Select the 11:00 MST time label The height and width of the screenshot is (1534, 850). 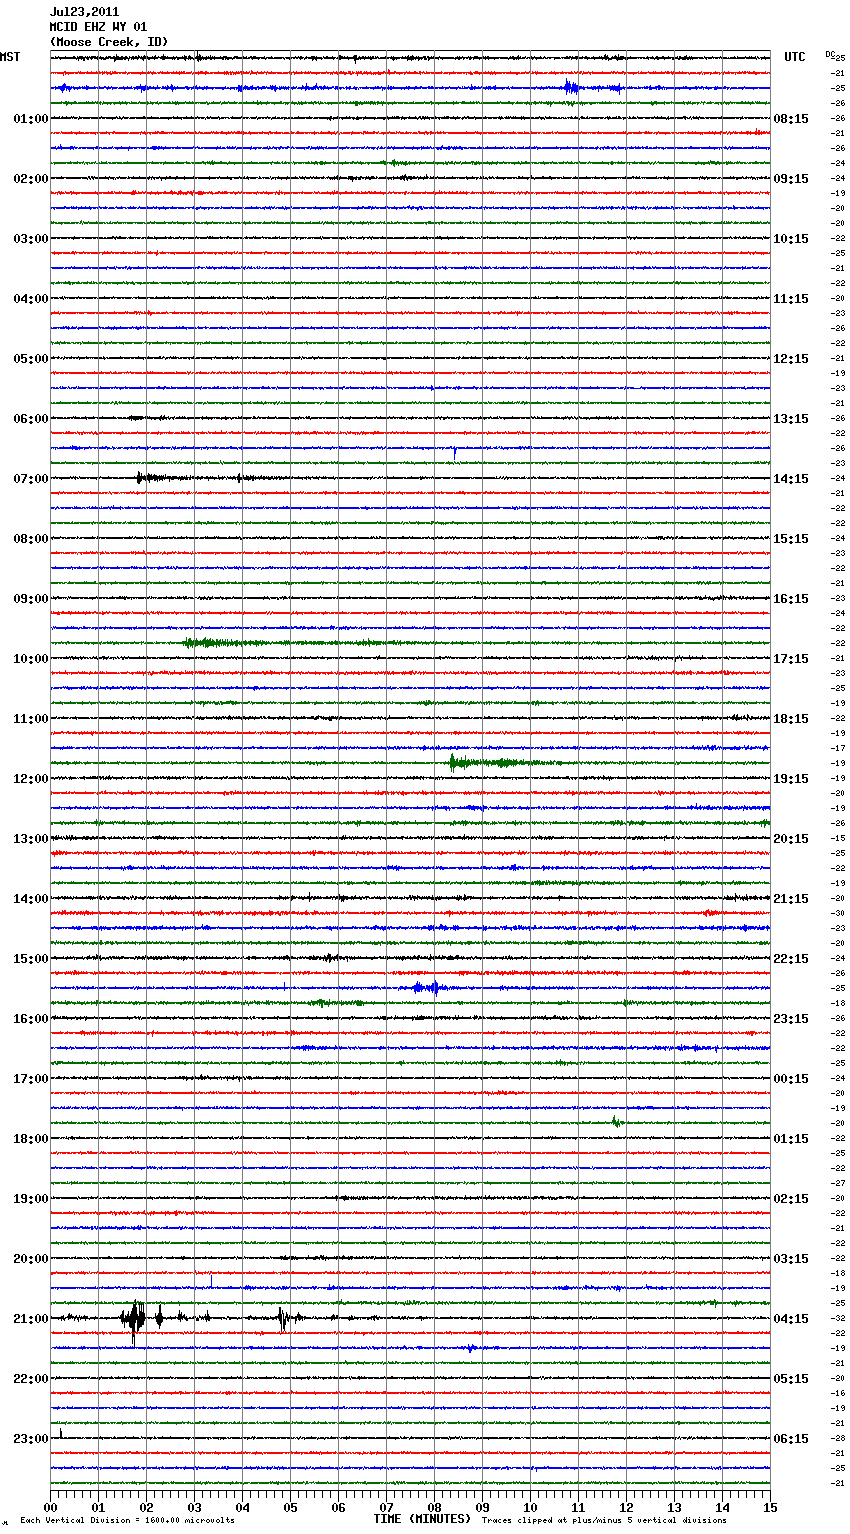30,719
